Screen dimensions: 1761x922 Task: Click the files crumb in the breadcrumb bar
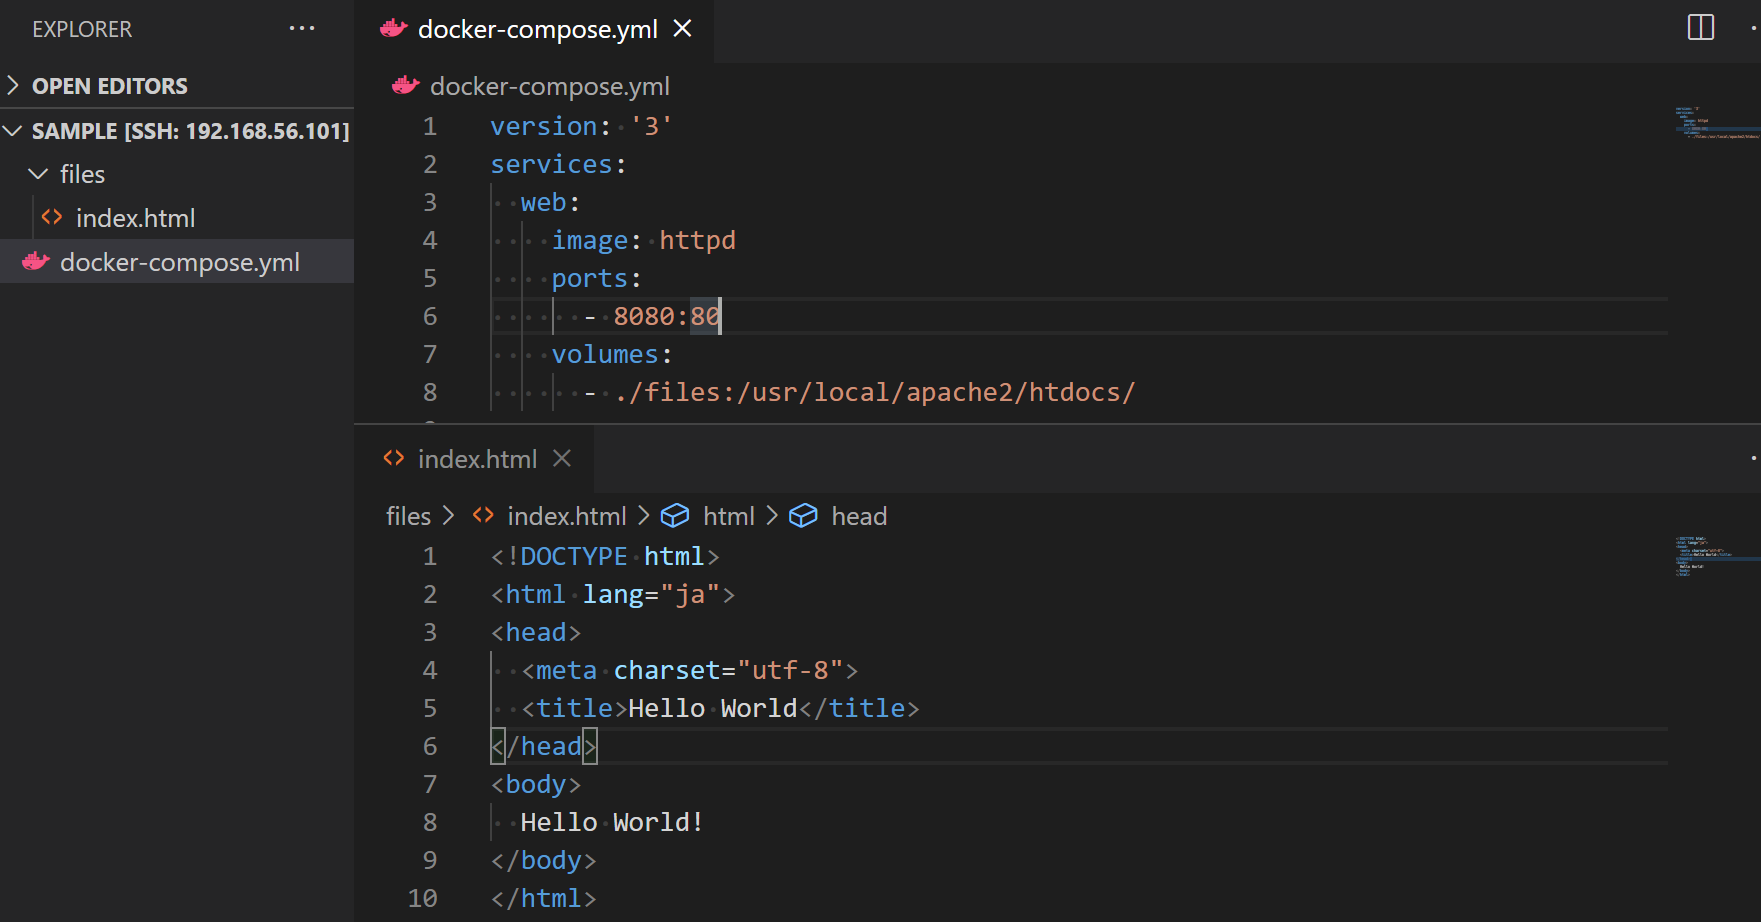coord(407,515)
